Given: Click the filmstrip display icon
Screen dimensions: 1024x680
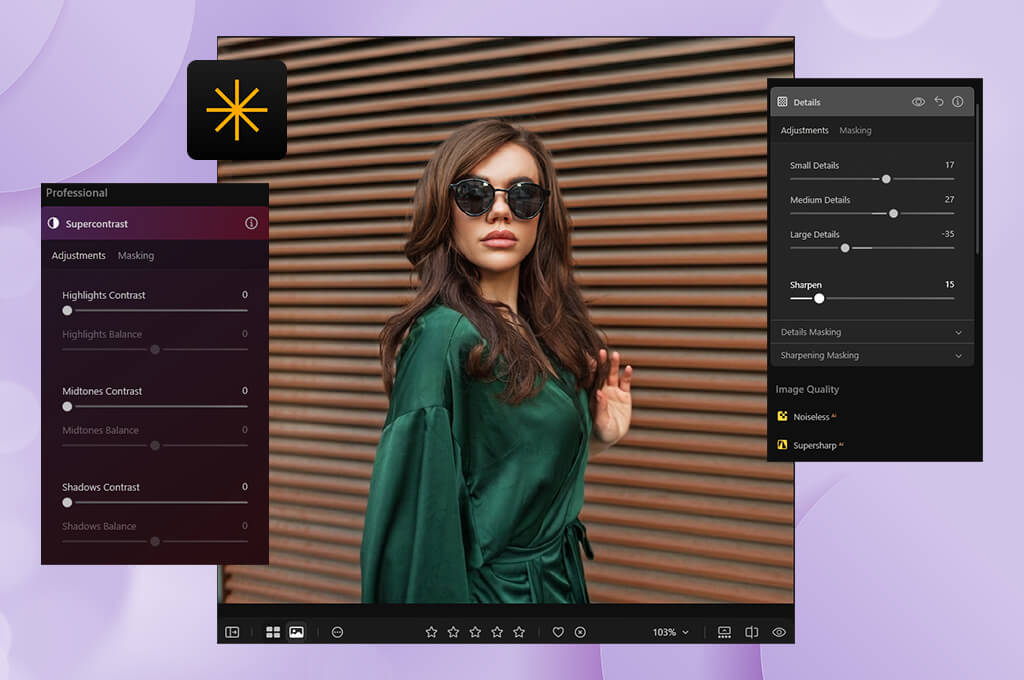Looking at the screenshot, I should coord(724,632).
